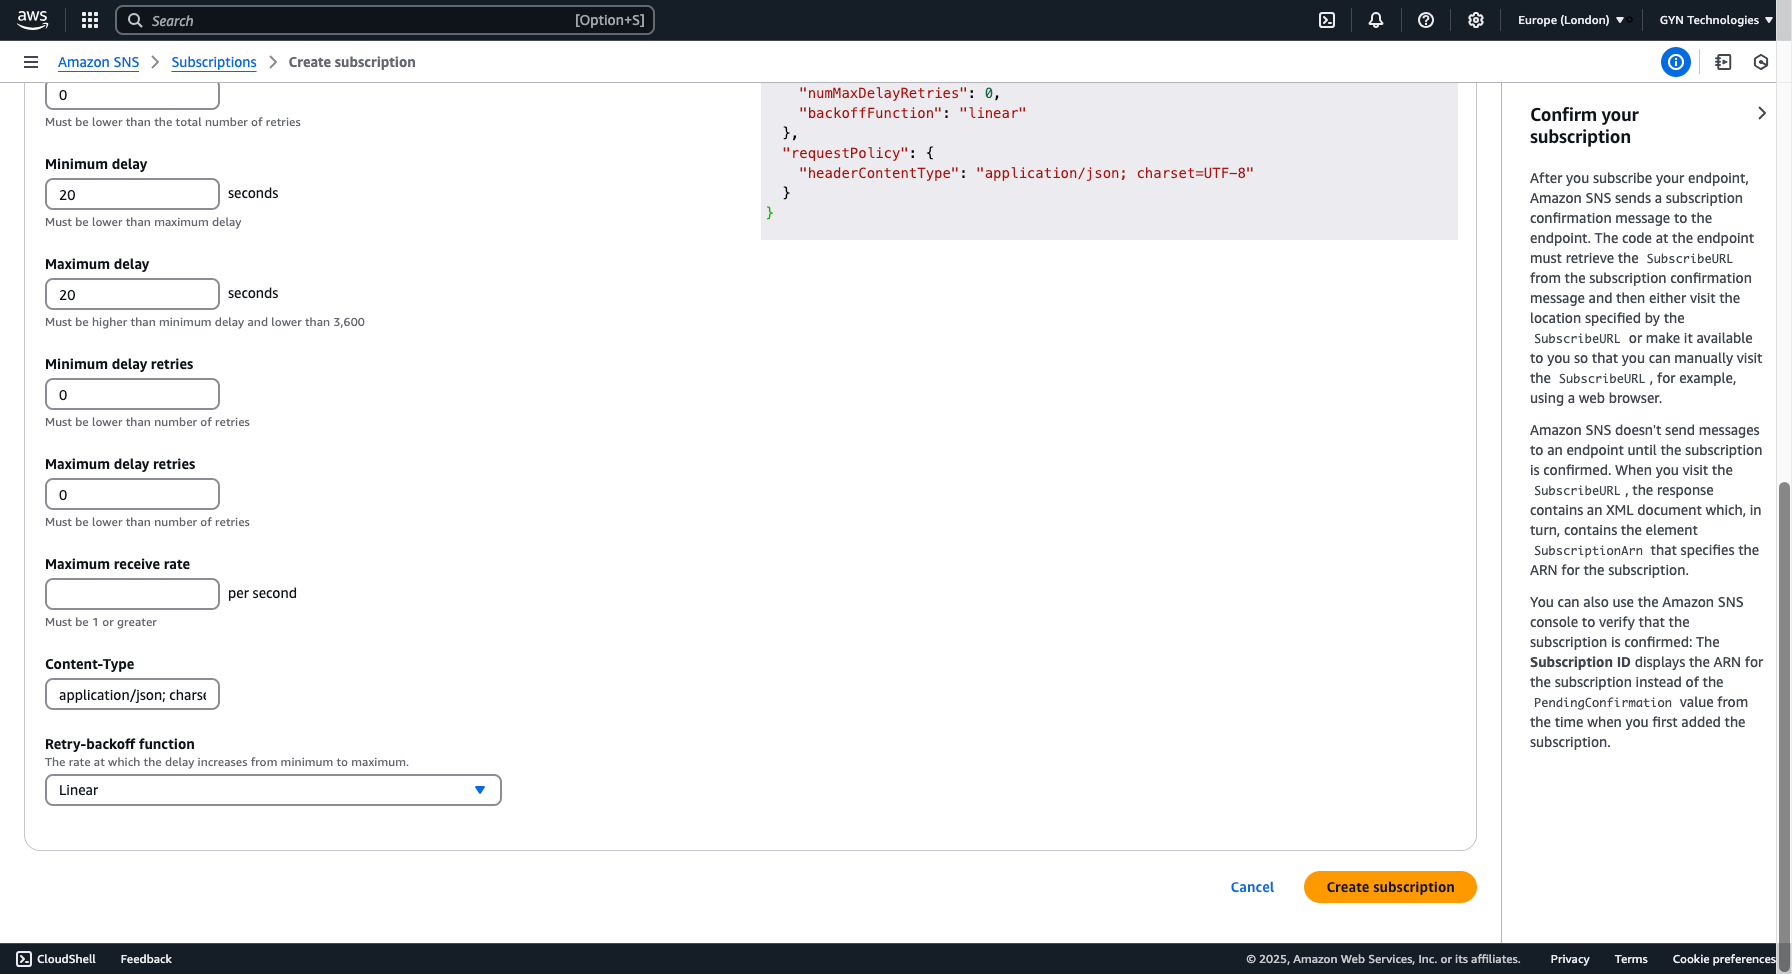Cancel the subscription creation
The width and height of the screenshot is (1792, 974).
[x=1252, y=887]
